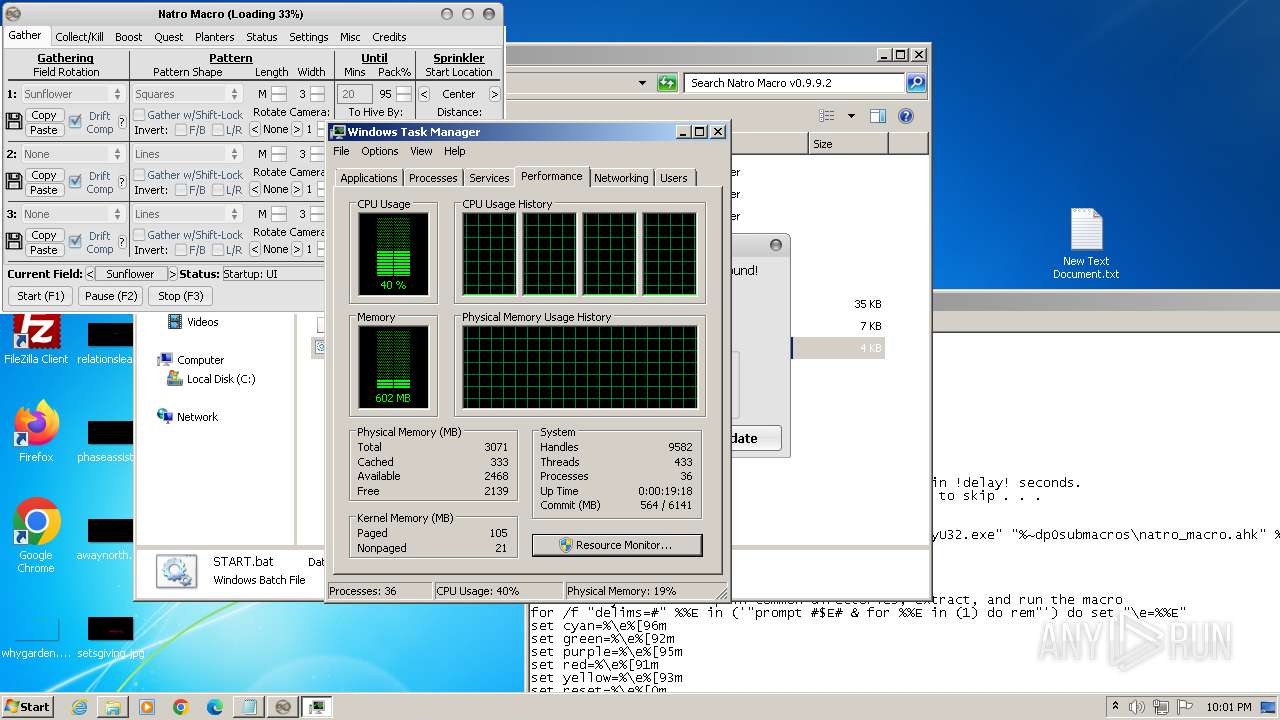The image size is (1280, 720).
Task: Toggle Drift Comp checkbox for field 3
Action: click(75, 242)
